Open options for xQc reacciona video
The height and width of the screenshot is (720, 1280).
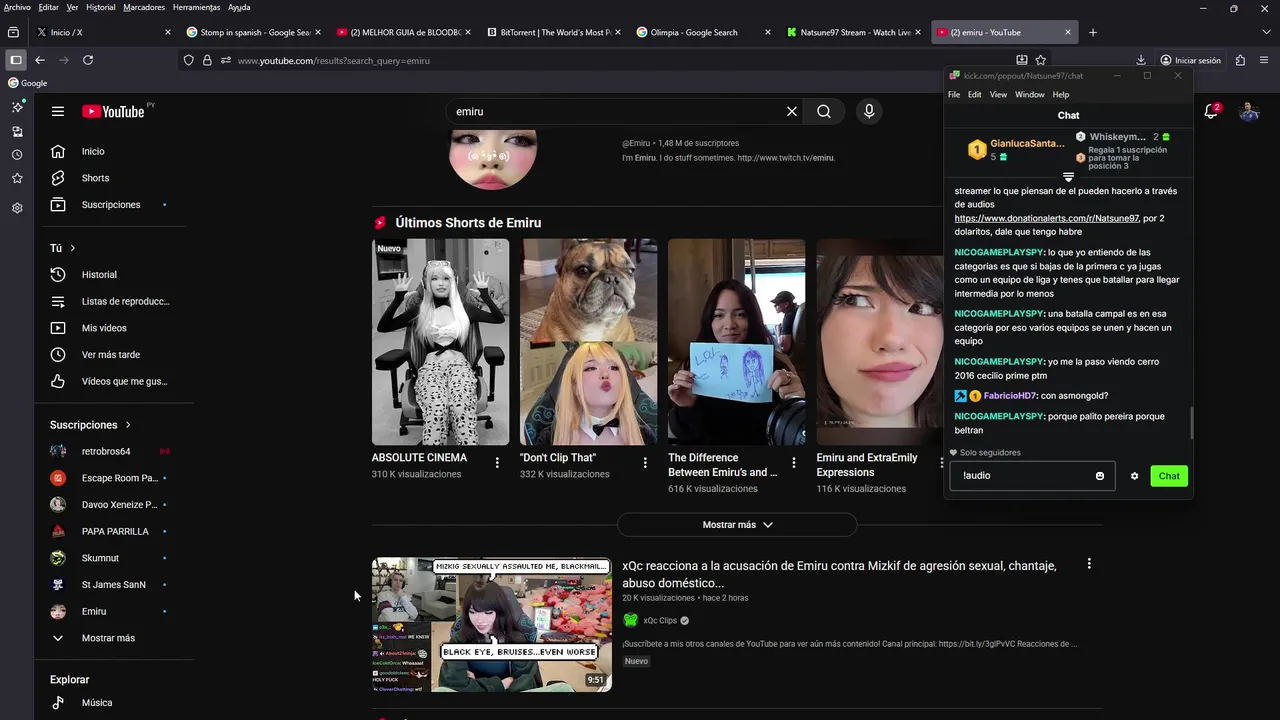[x=1089, y=564]
